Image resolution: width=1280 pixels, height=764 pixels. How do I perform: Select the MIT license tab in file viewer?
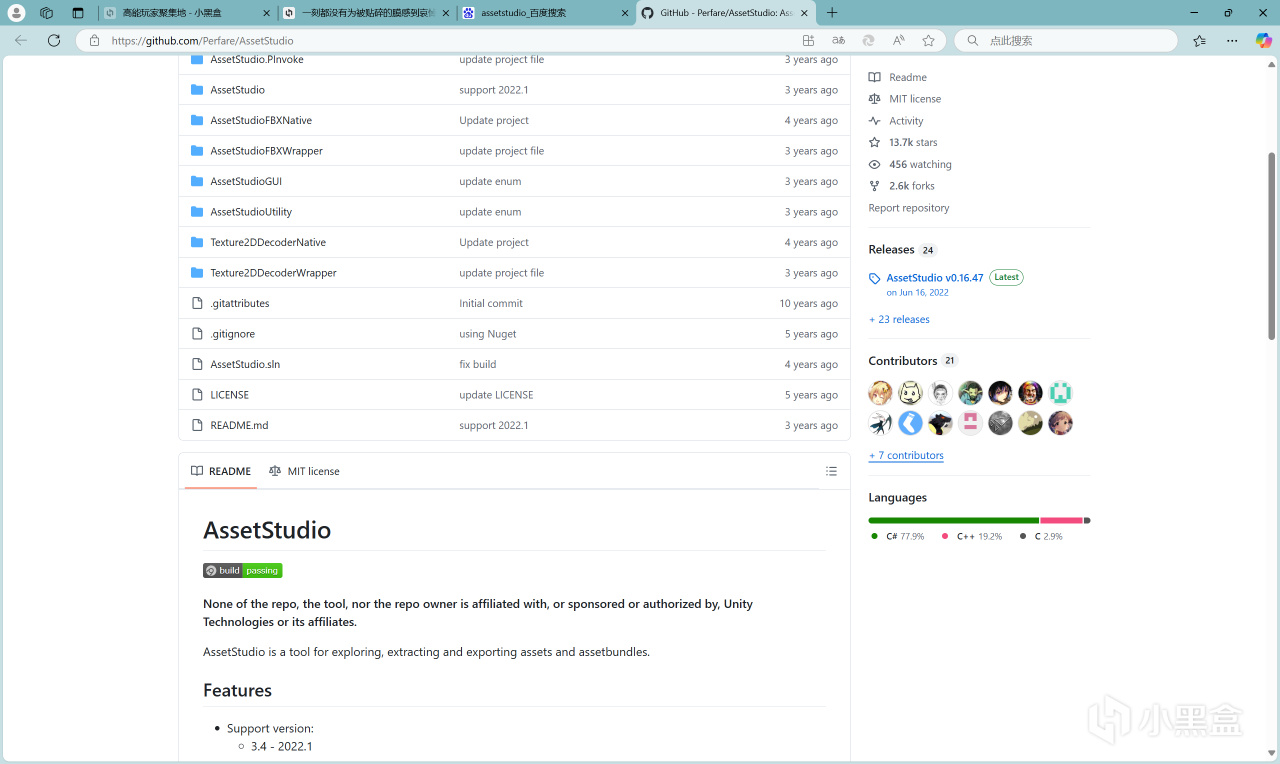tap(304, 471)
